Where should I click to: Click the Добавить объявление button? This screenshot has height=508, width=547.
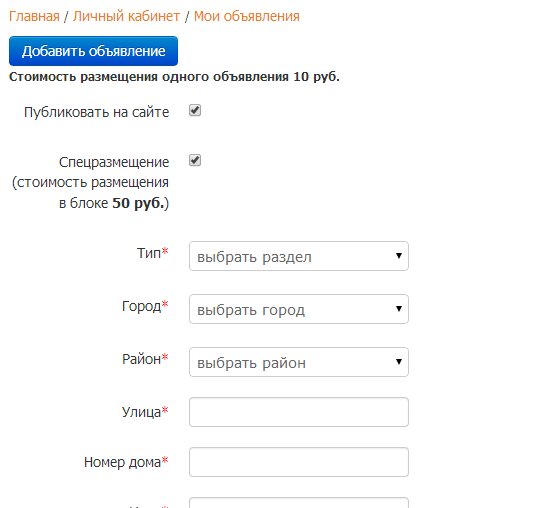point(93,51)
